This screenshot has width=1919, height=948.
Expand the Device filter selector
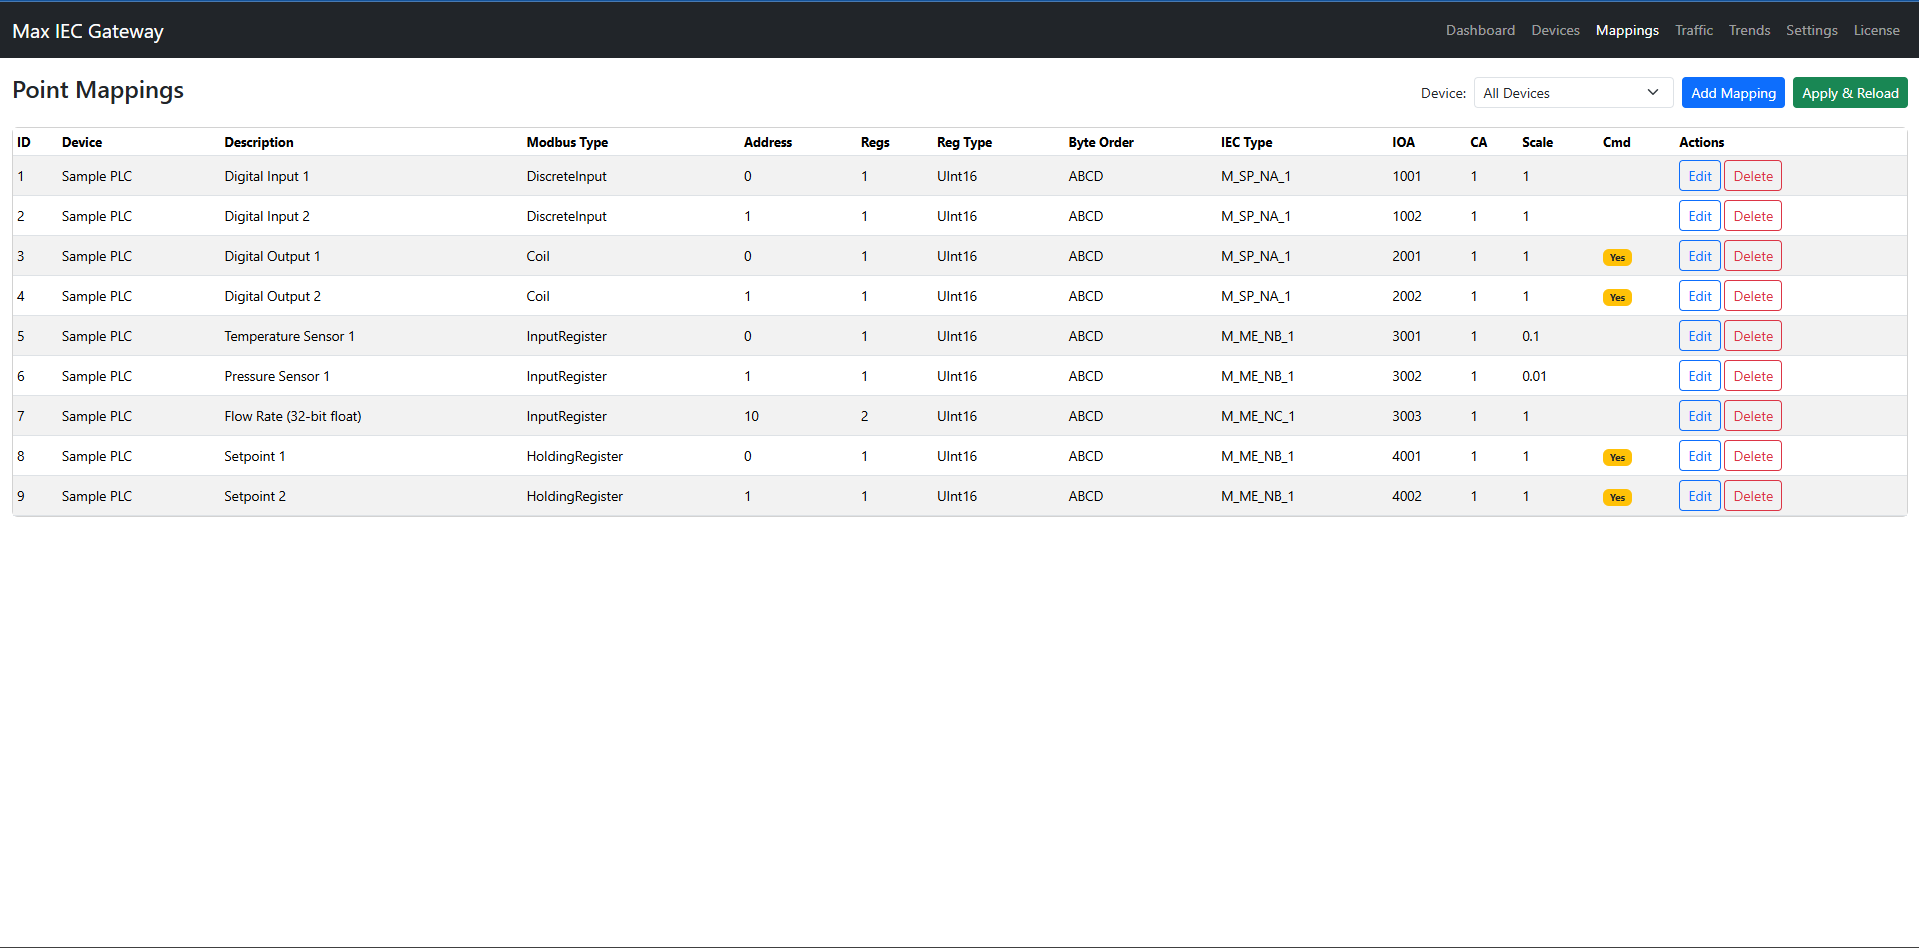pos(1572,92)
